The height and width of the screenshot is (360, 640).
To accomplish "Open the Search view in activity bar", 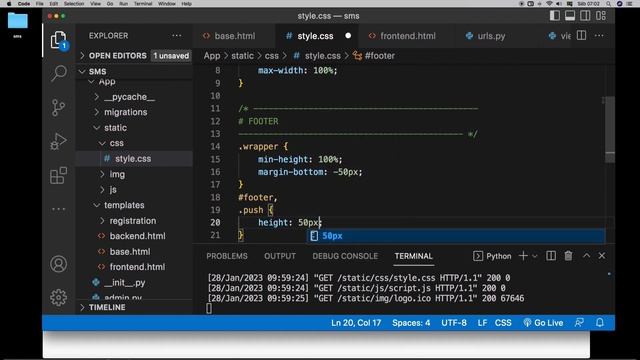I will pos(58,73).
